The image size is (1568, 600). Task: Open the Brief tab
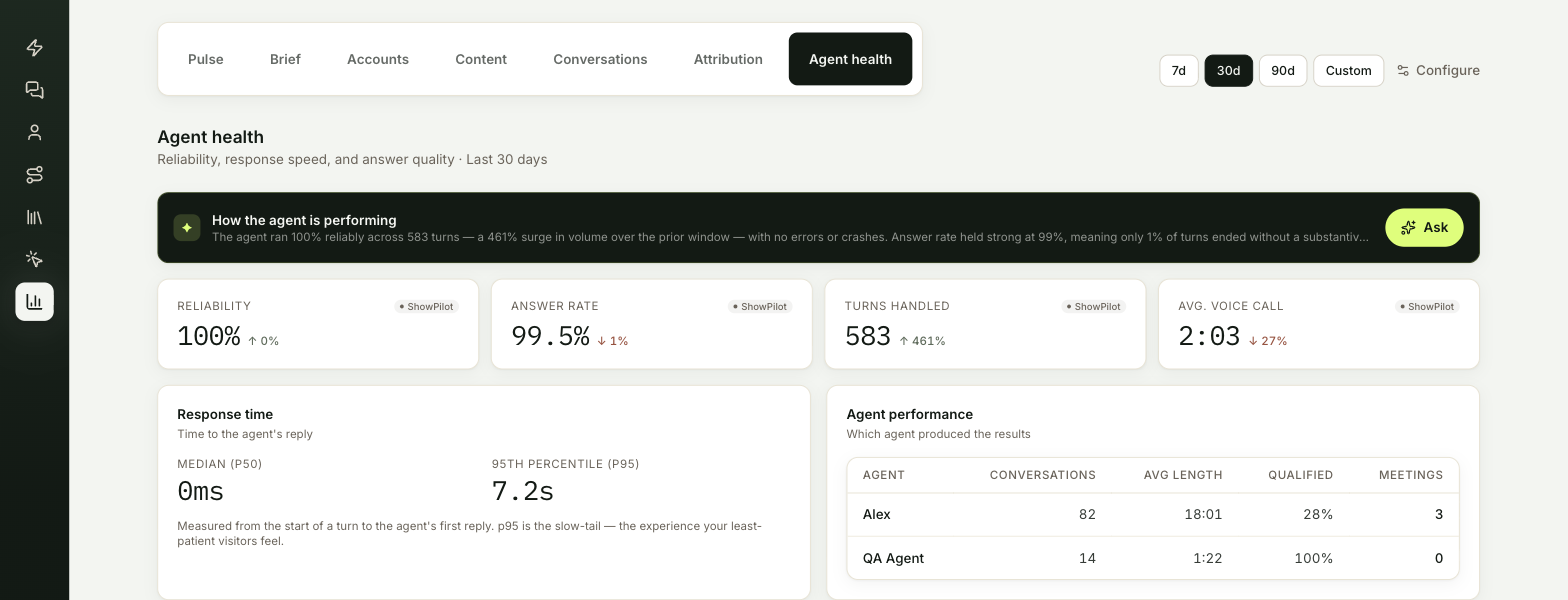point(285,59)
